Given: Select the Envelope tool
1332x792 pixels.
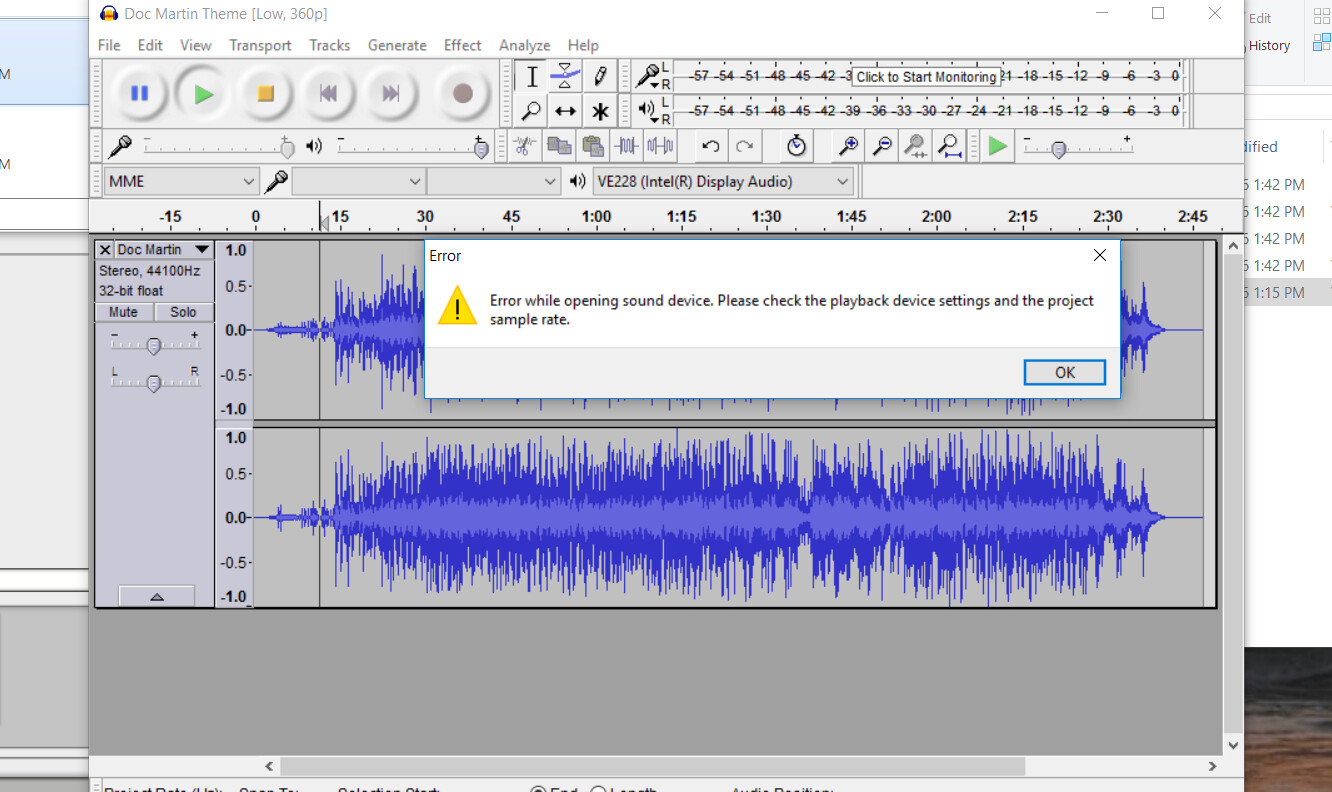Looking at the screenshot, I should point(565,76).
